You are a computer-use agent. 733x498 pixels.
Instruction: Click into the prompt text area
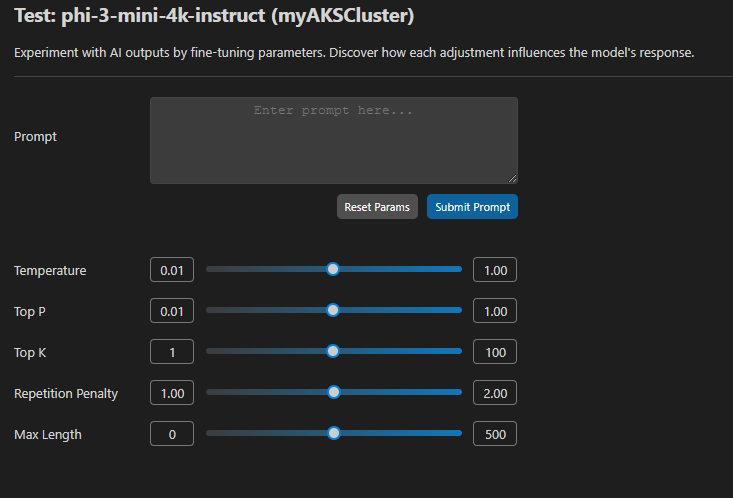[x=334, y=140]
